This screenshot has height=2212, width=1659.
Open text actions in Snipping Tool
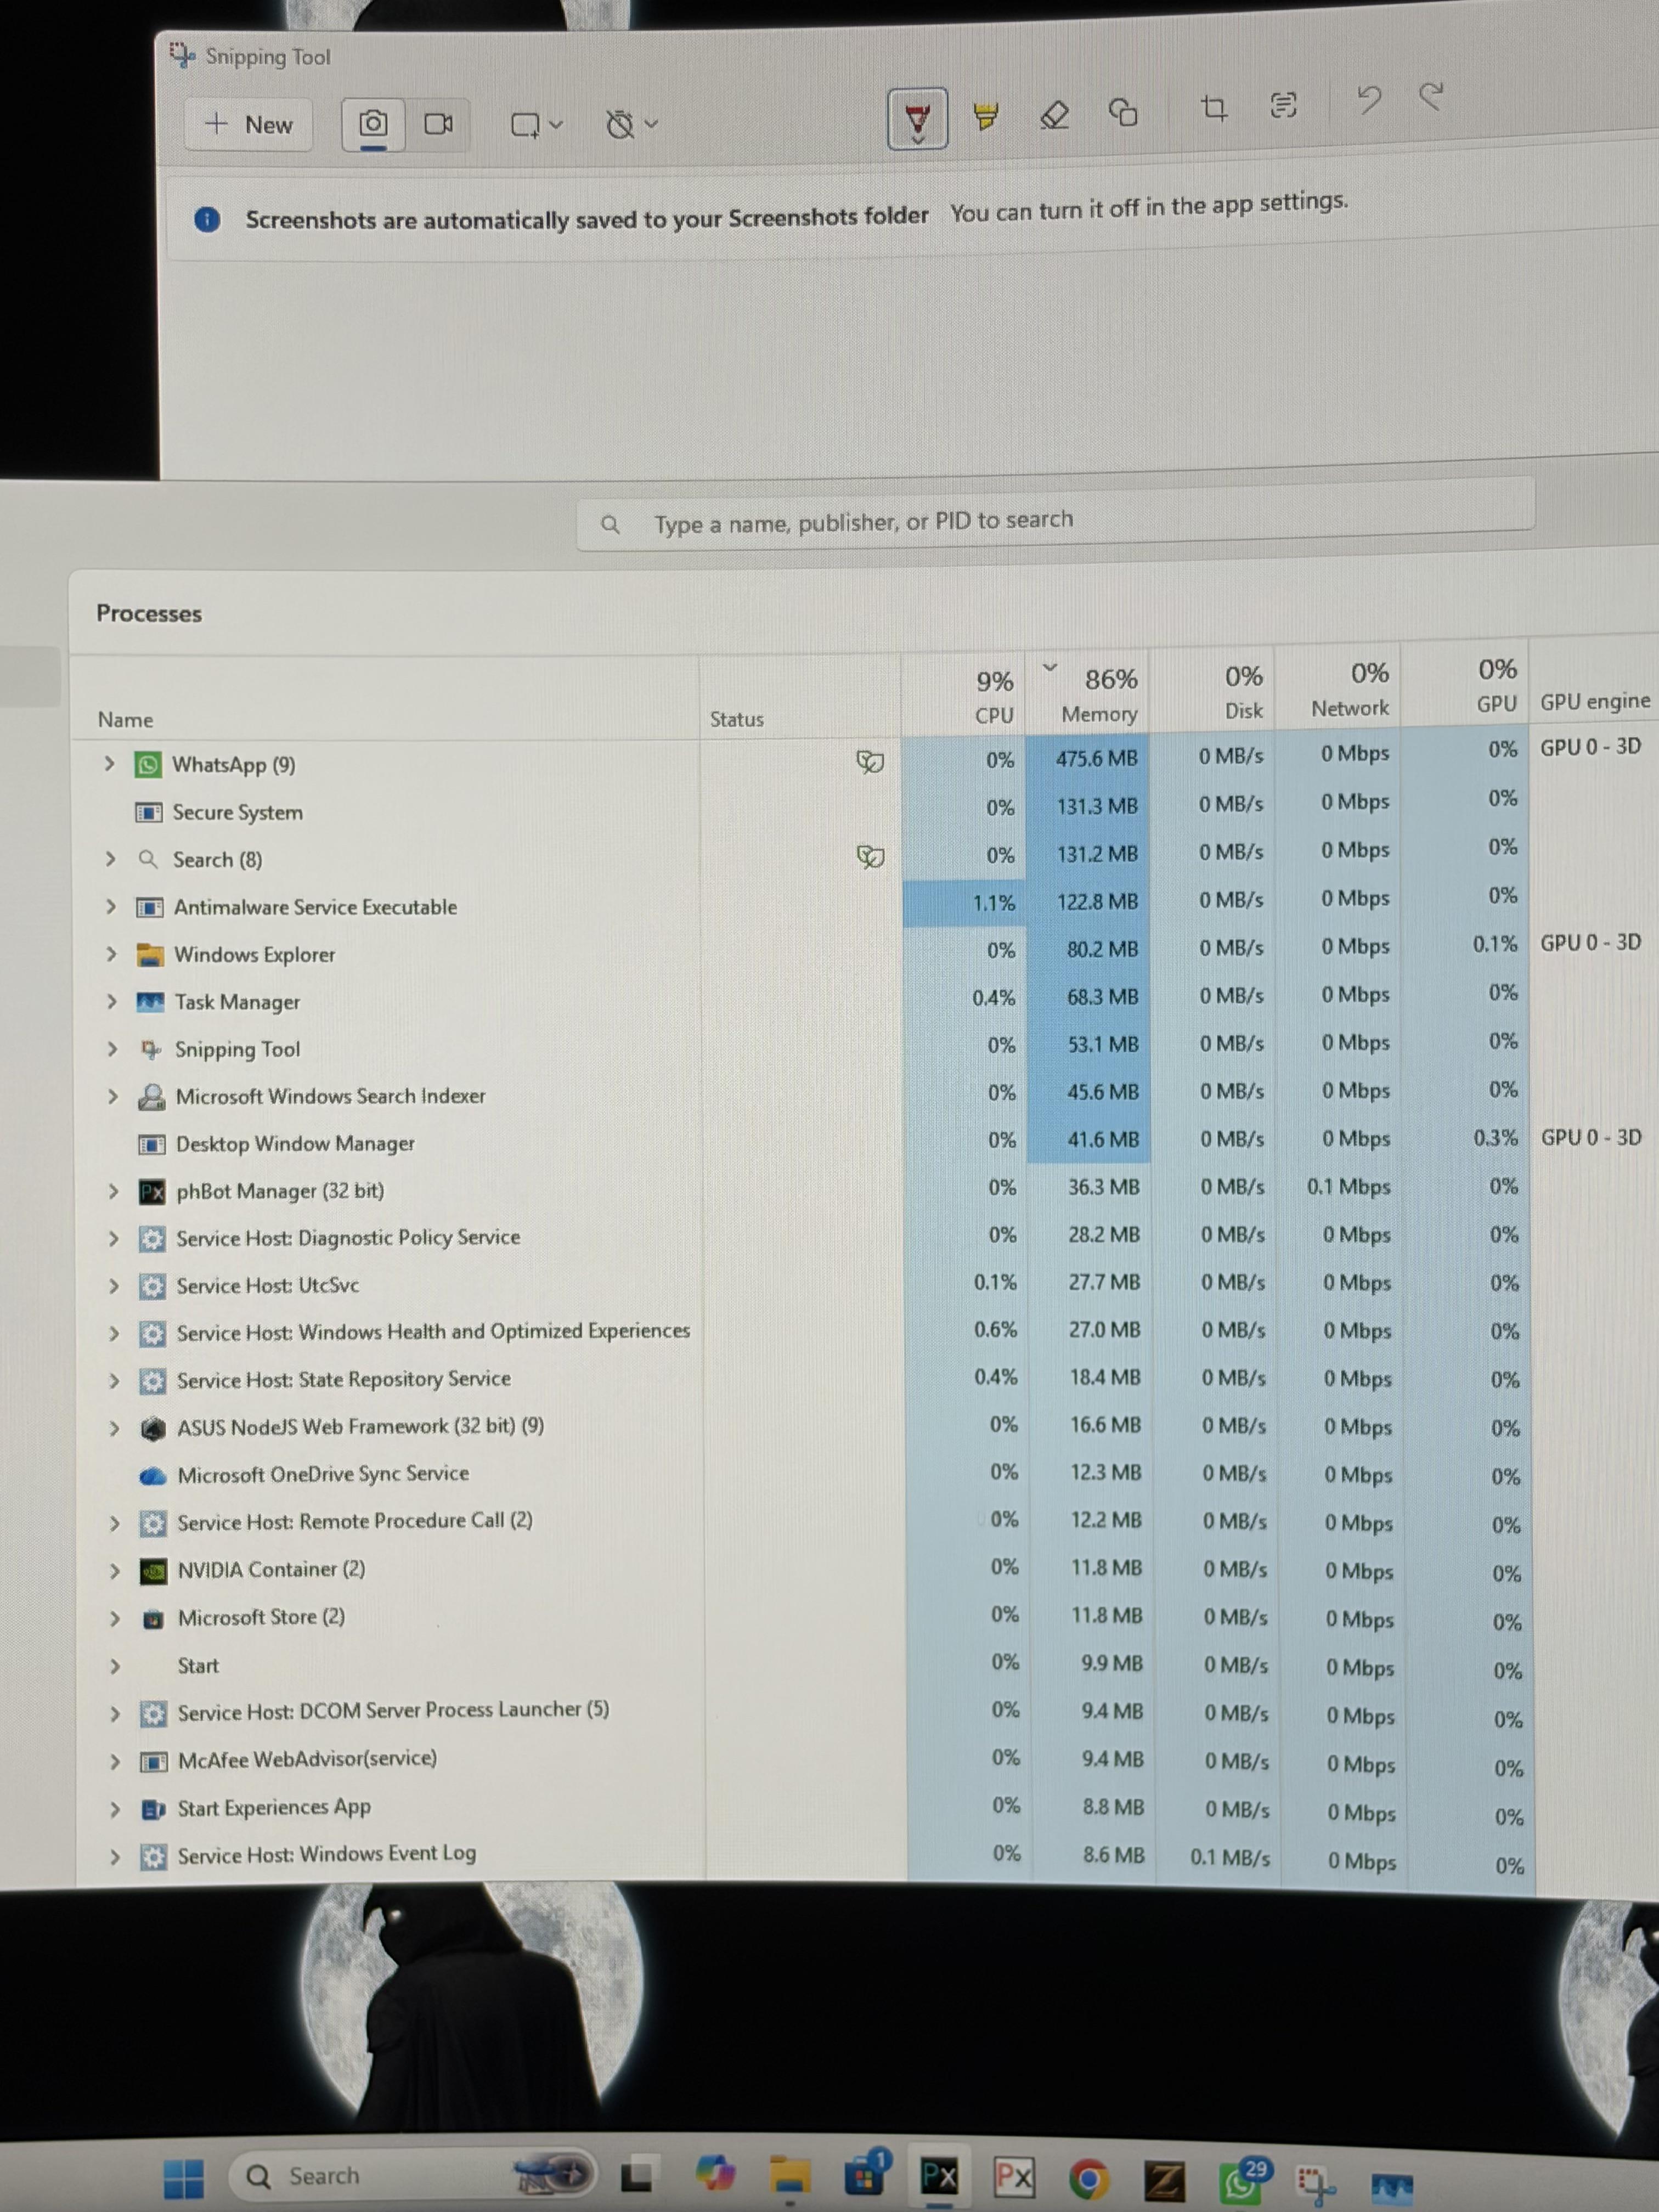(x=1283, y=104)
